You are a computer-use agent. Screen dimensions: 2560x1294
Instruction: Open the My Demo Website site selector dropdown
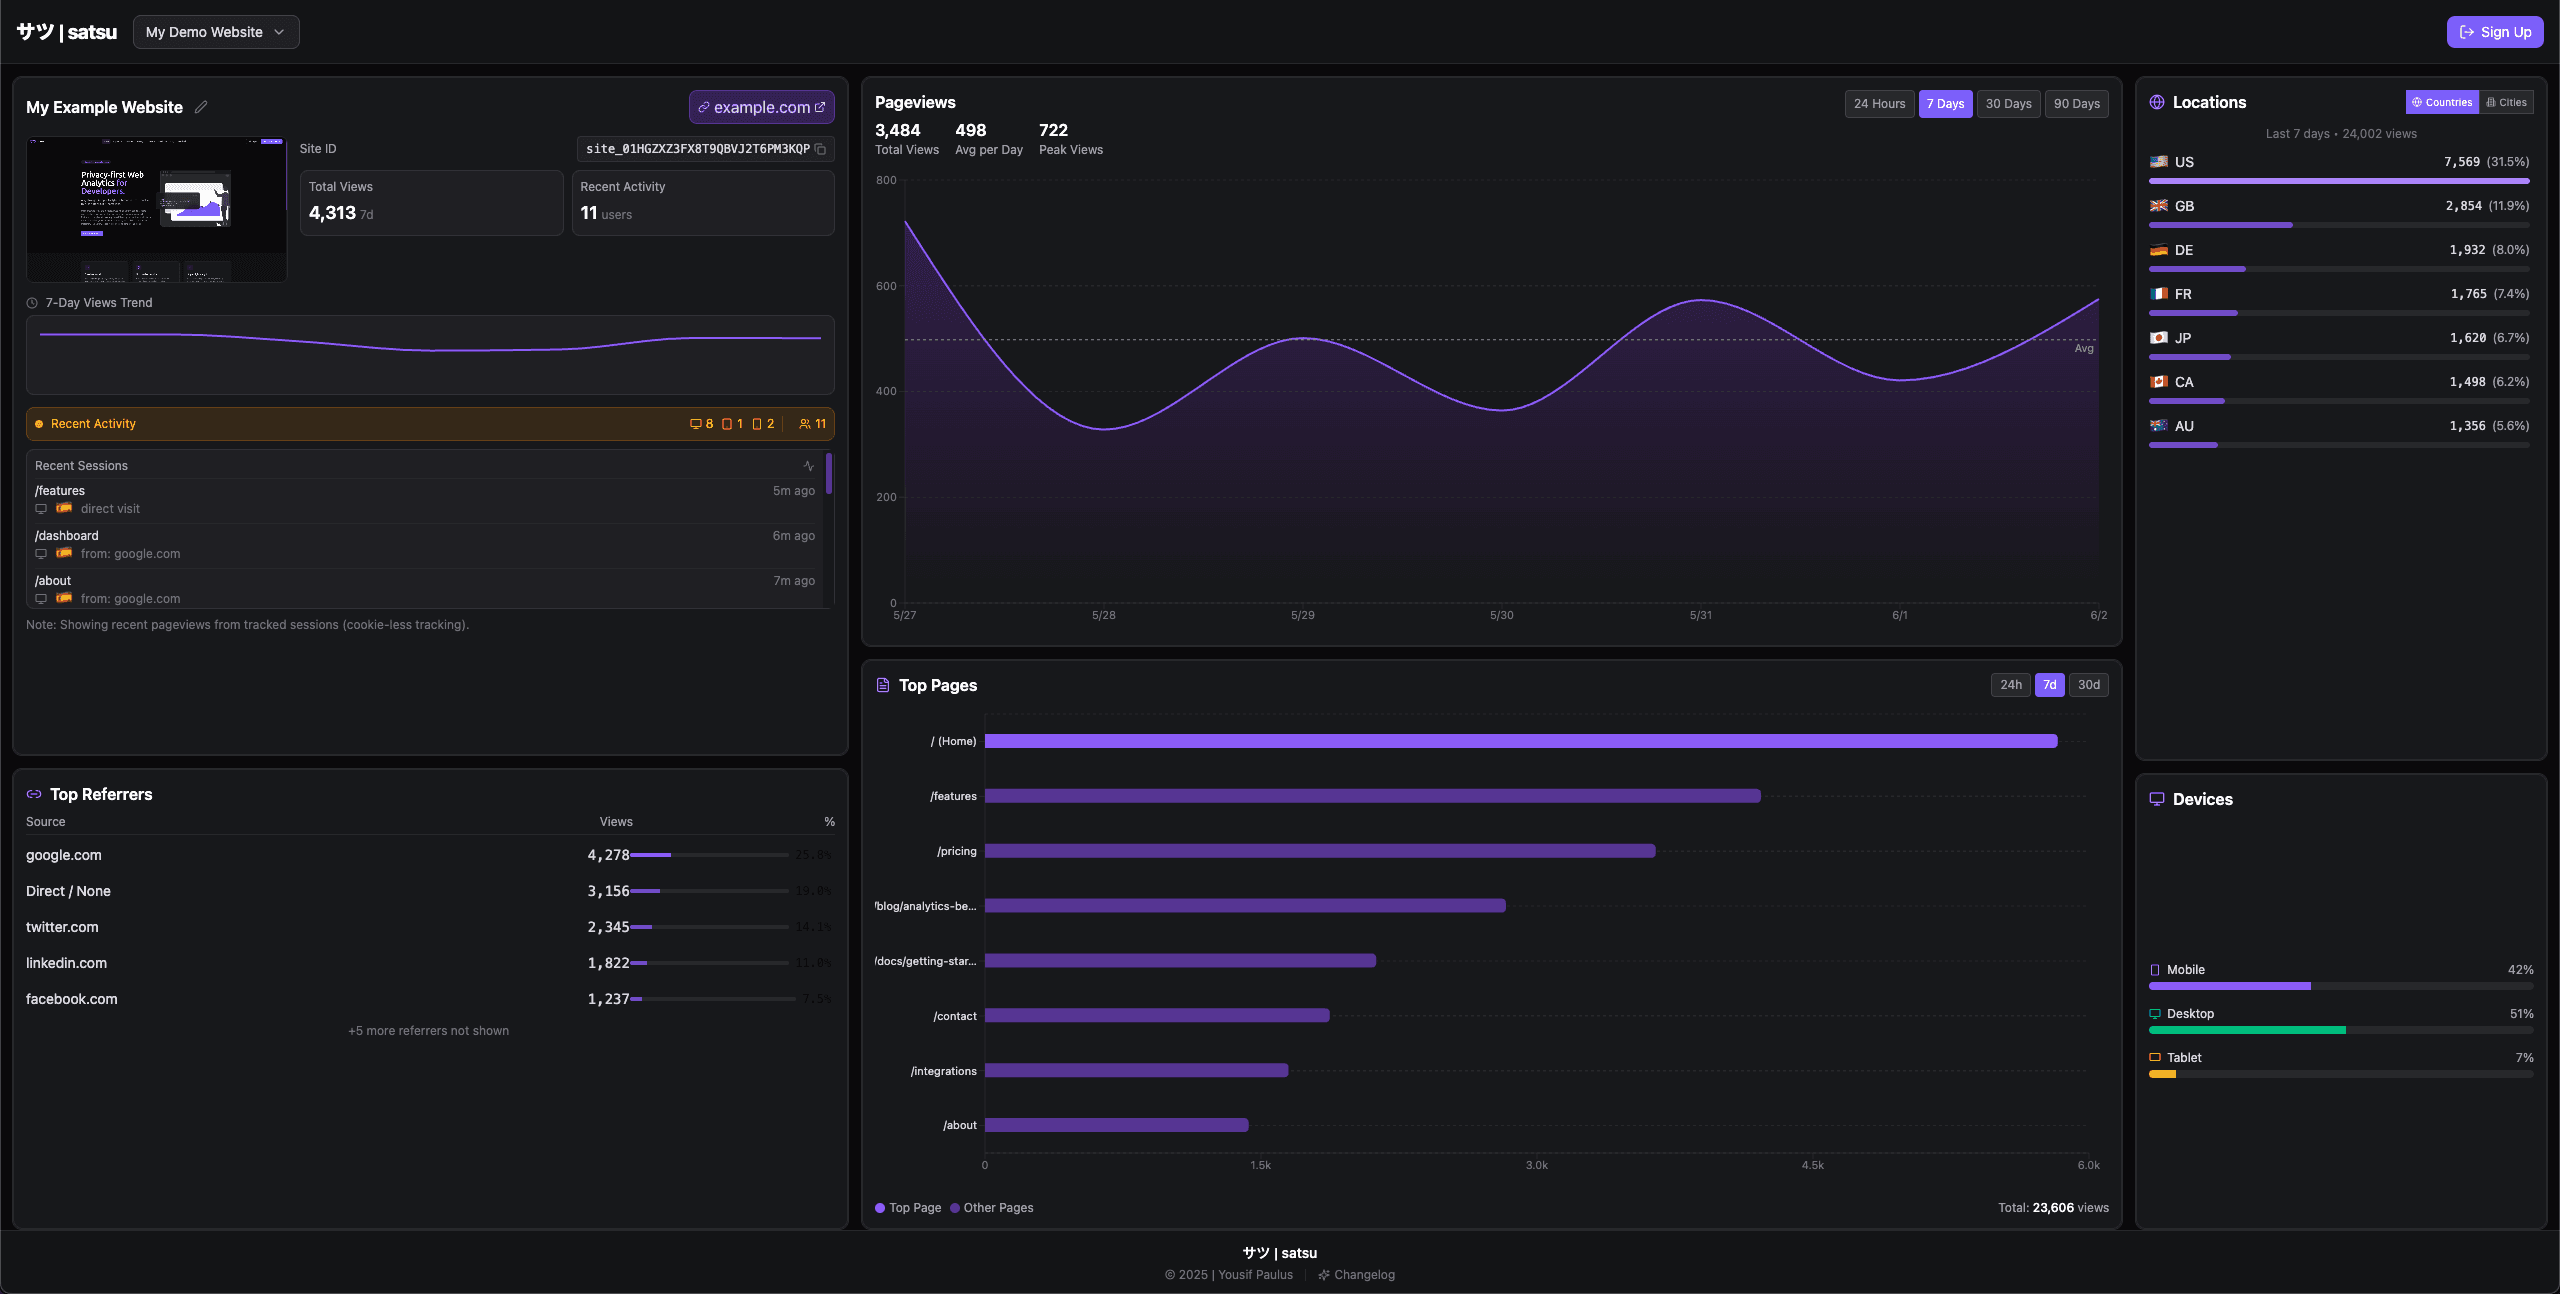coord(216,32)
